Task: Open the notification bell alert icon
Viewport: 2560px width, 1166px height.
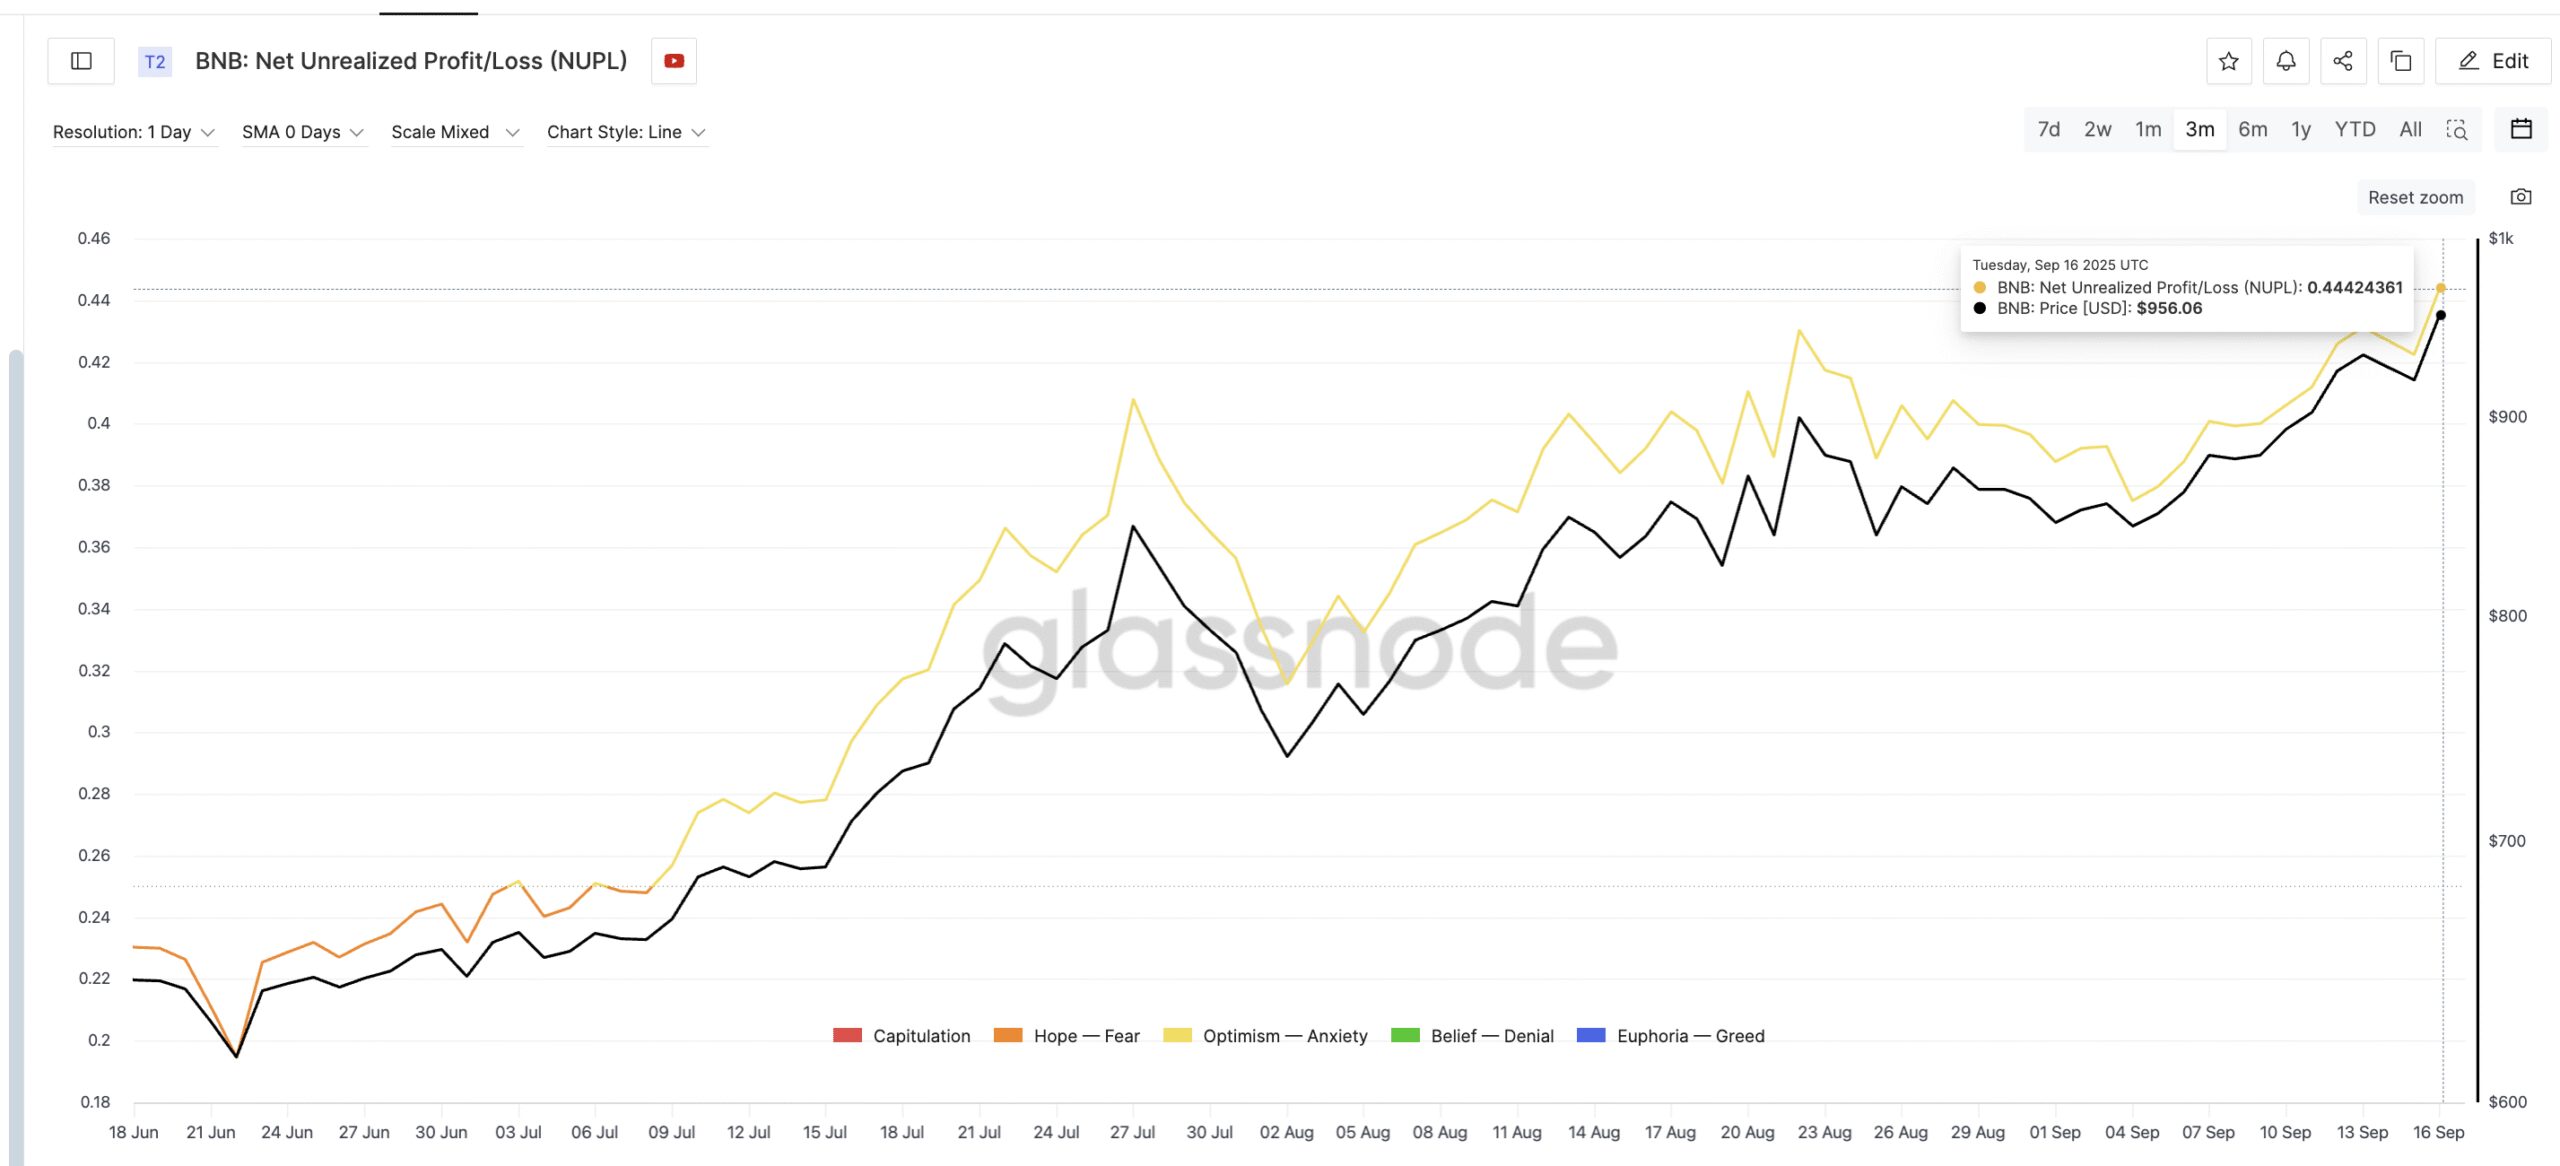Action: coord(2286,61)
